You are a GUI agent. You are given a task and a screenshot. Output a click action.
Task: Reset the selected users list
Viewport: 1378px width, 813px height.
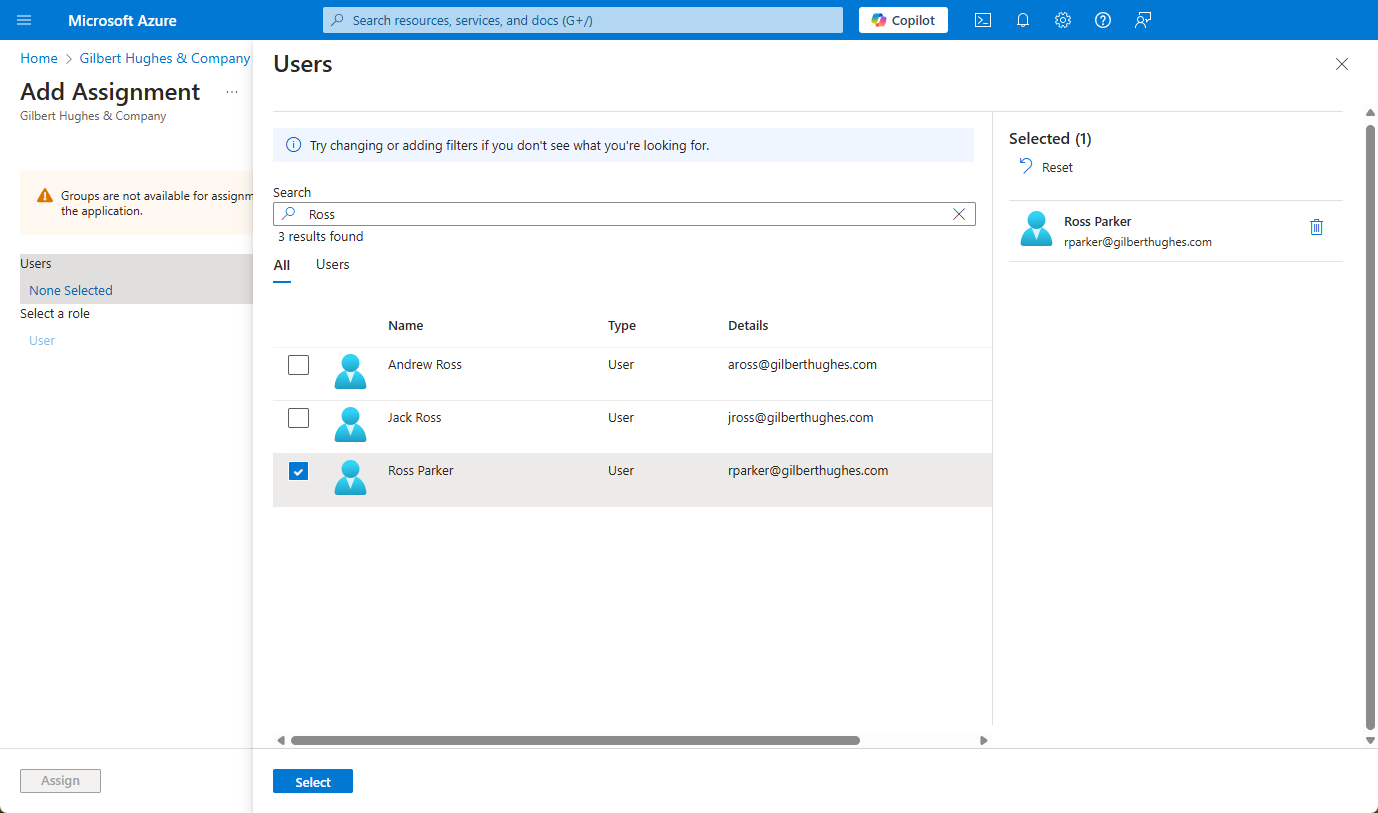[1045, 167]
